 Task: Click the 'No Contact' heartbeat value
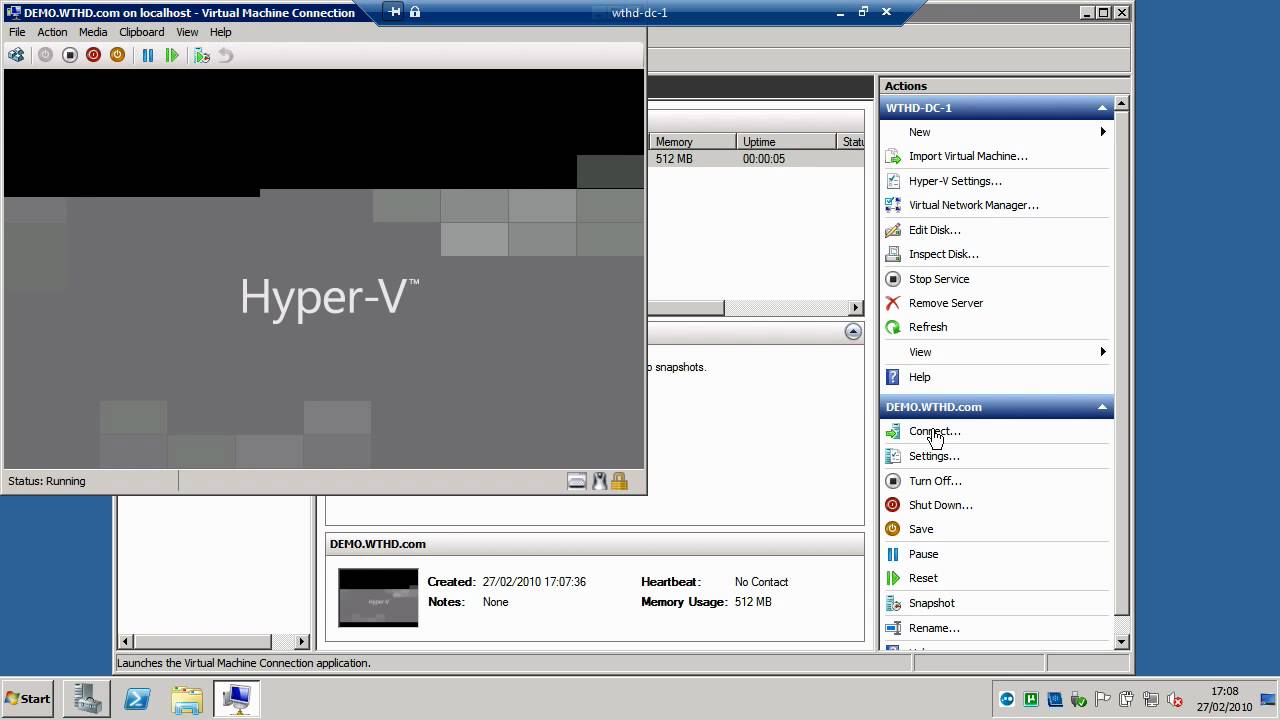coord(761,582)
